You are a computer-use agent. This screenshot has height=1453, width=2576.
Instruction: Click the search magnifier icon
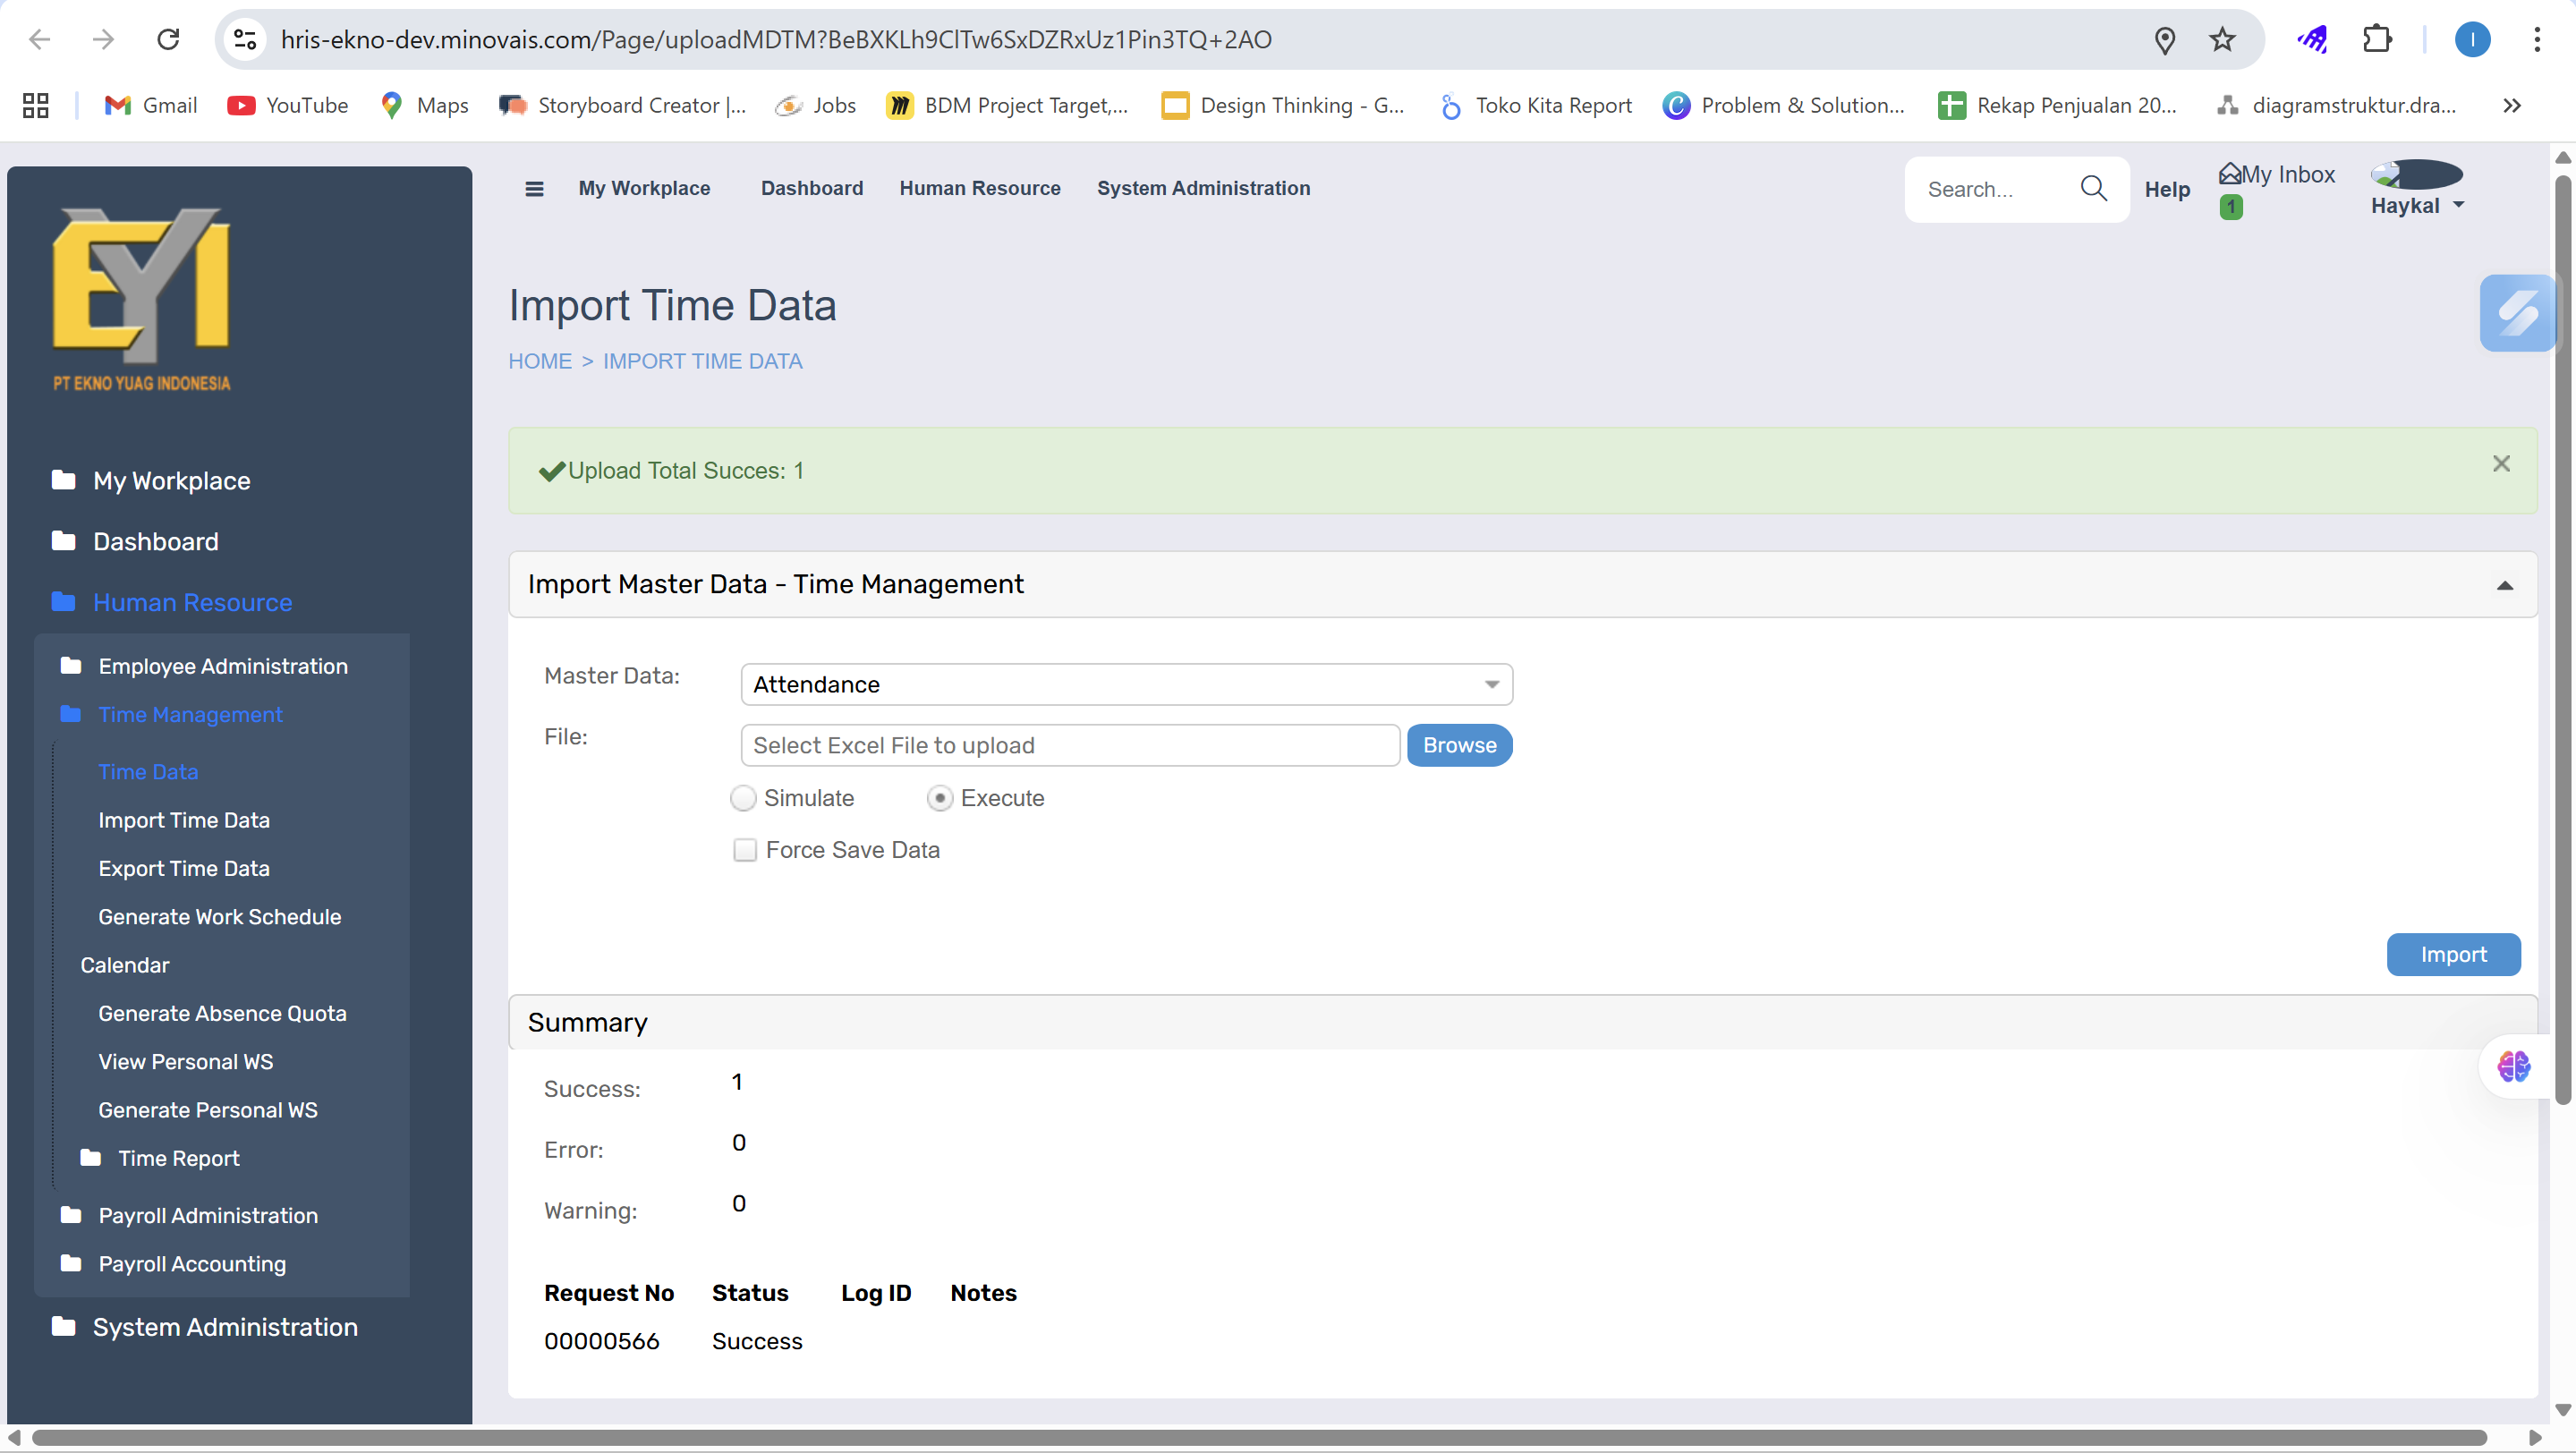(2093, 188)
